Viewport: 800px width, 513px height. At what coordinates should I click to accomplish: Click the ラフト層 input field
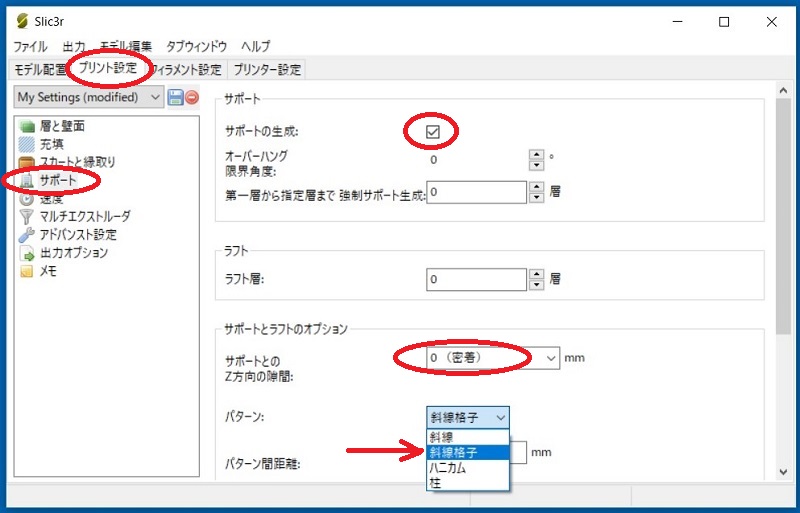(x=477, y=280)
